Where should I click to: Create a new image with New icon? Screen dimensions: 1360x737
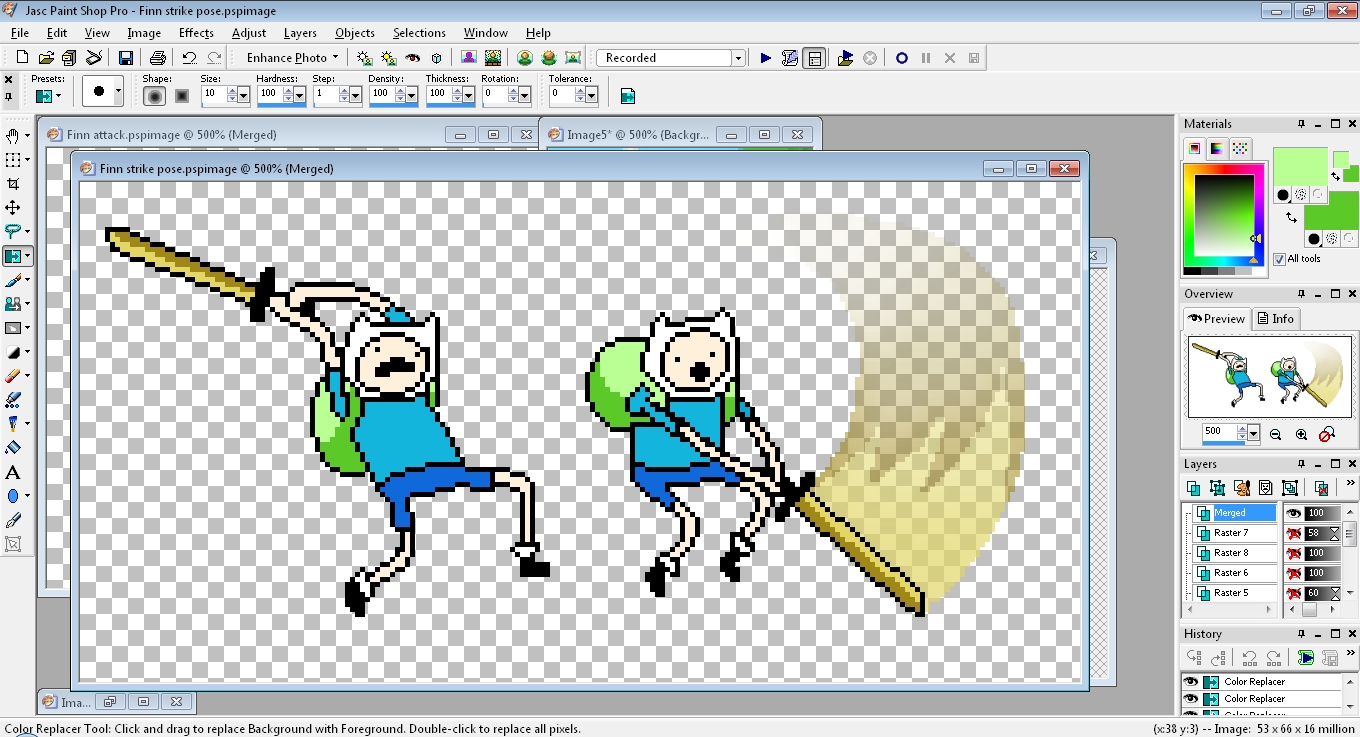22,58
